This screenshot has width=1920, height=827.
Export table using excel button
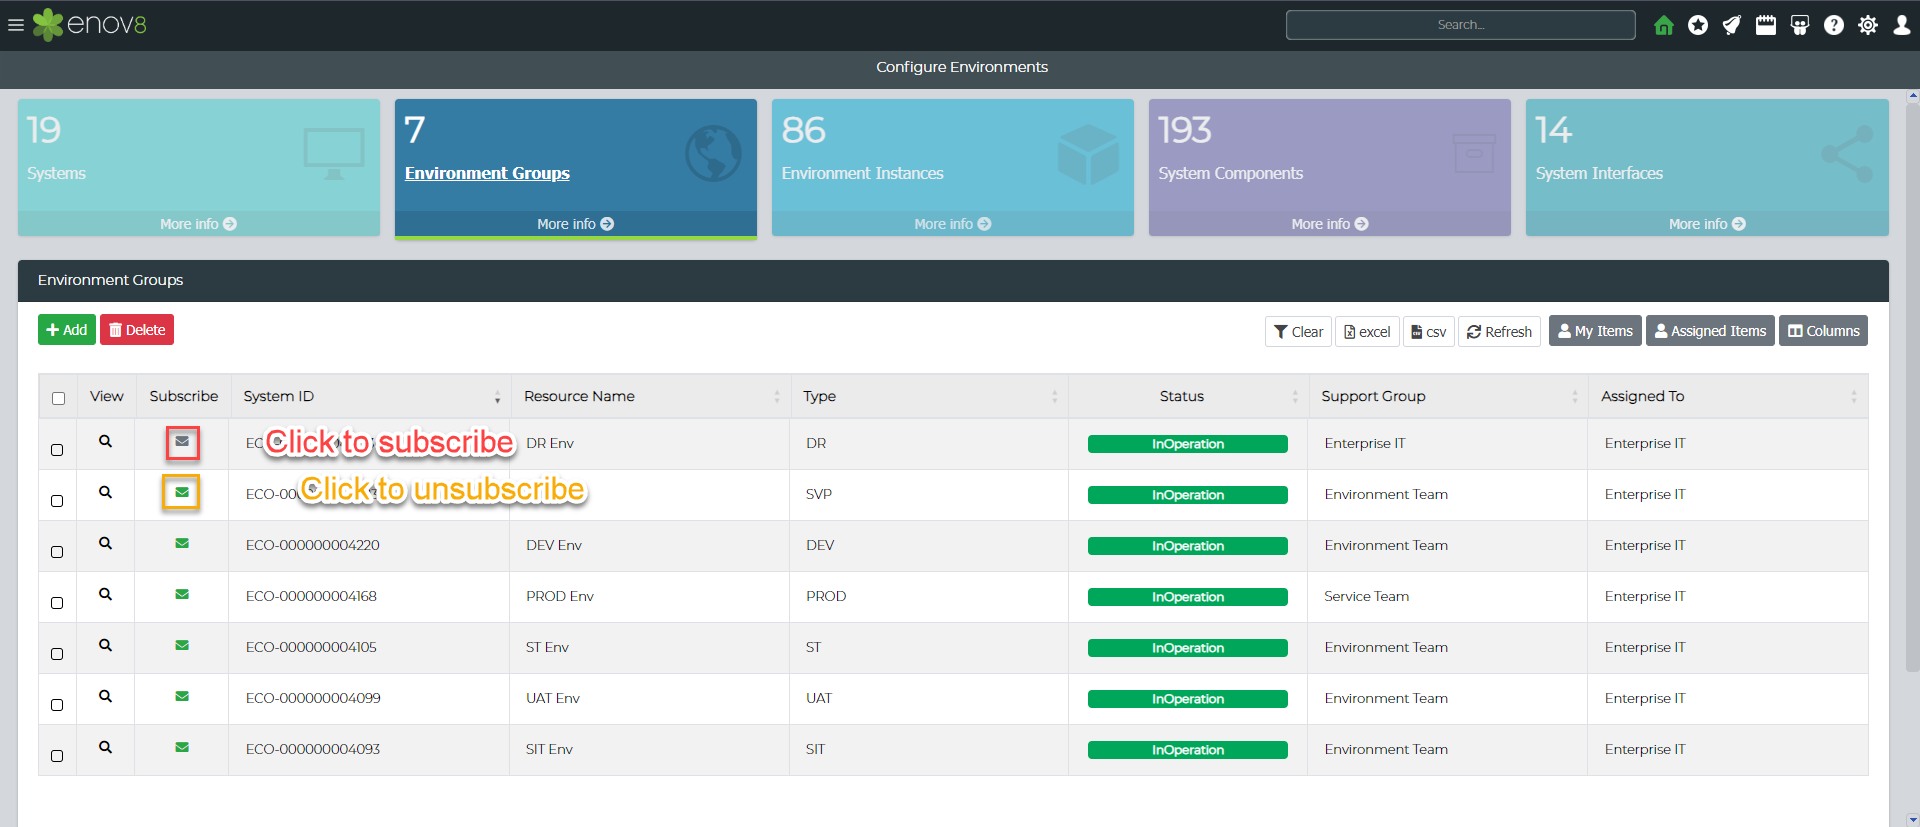point(1367,331)
